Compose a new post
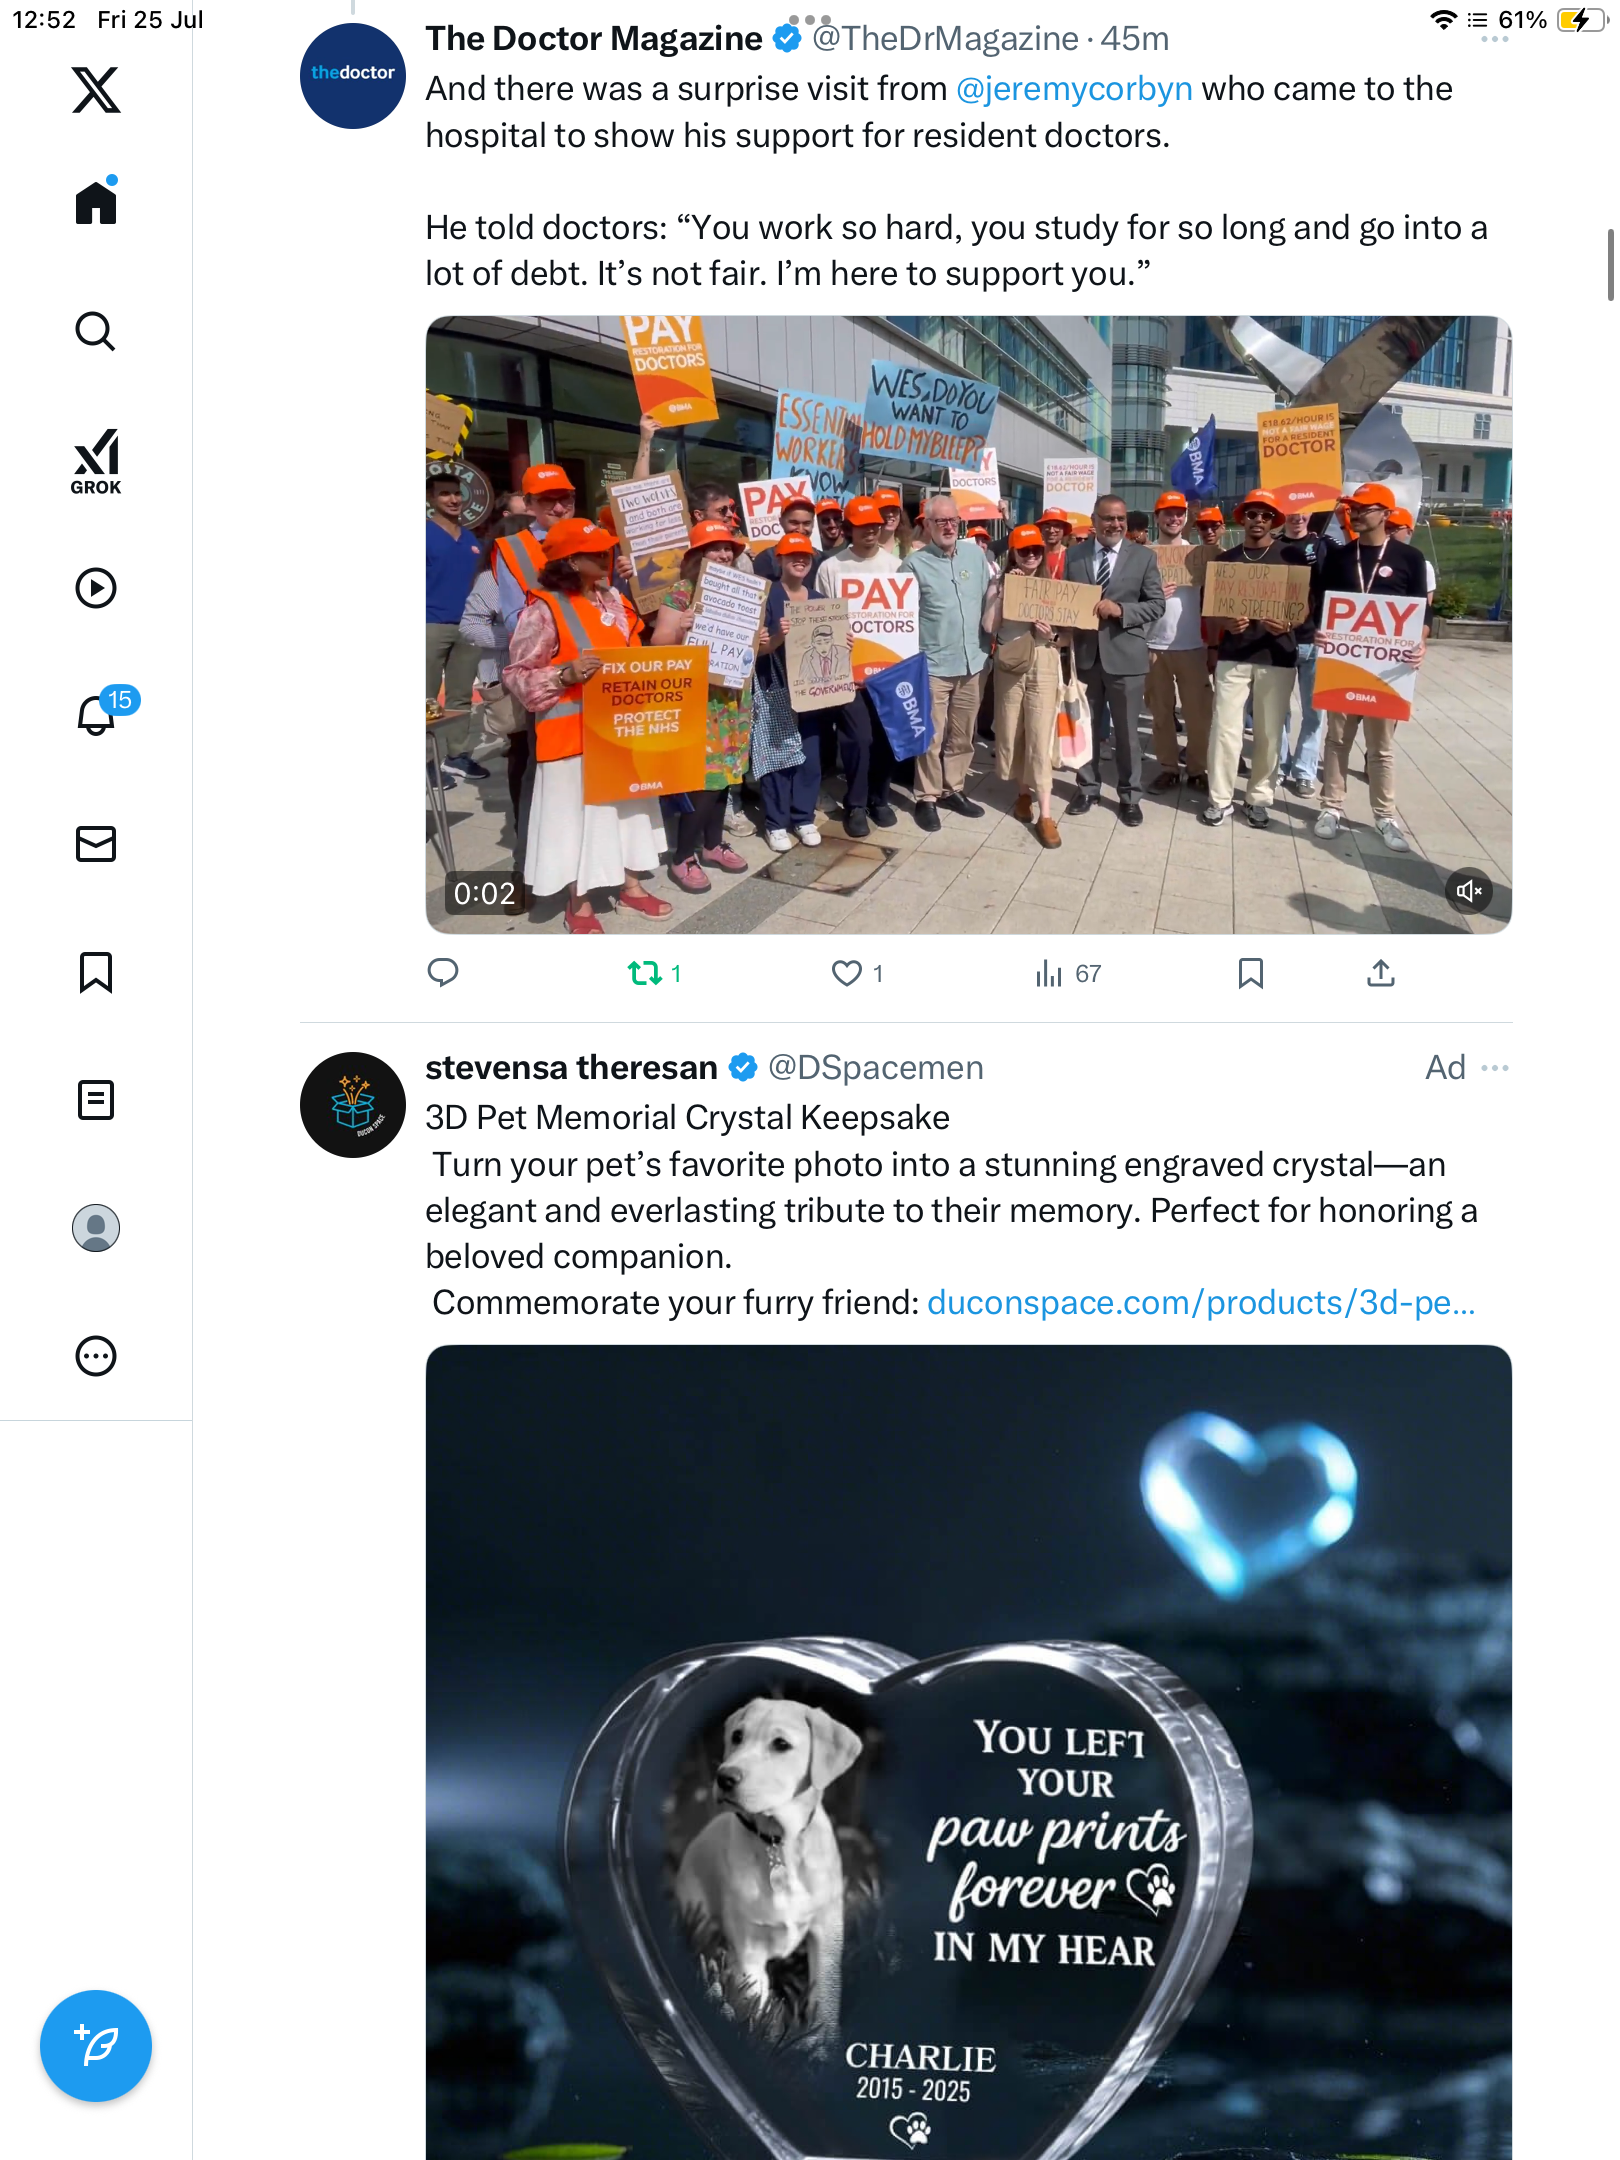This screenshot has width=1620, height=2160. tap(96, 2046)
